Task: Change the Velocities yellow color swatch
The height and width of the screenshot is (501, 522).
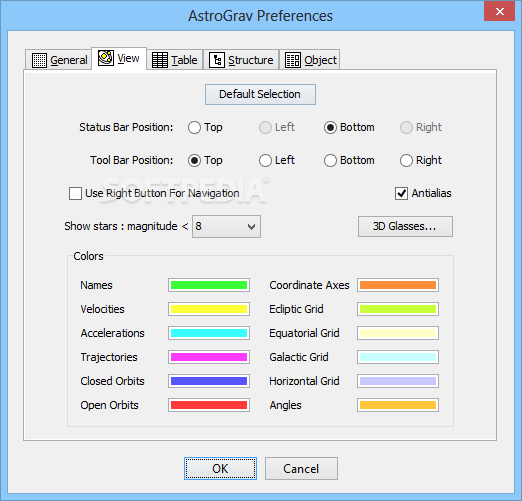Action: 209,309
